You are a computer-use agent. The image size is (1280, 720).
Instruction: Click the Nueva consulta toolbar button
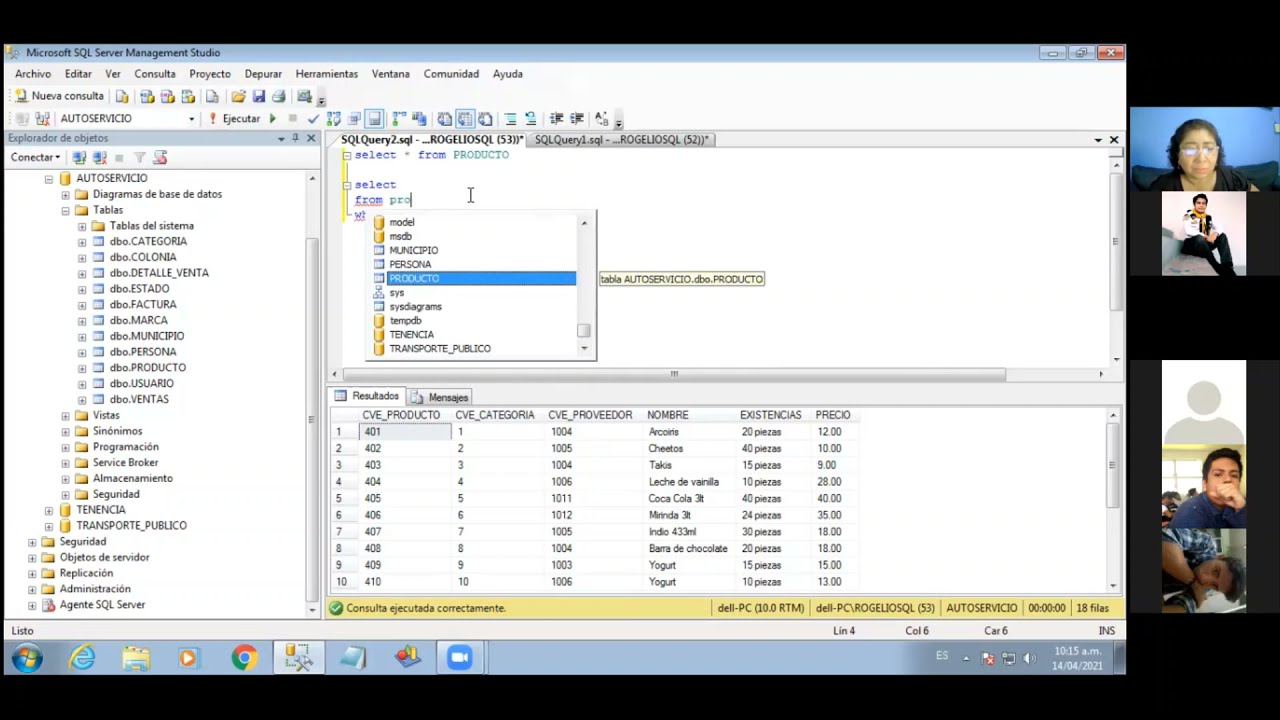(59, 96)
